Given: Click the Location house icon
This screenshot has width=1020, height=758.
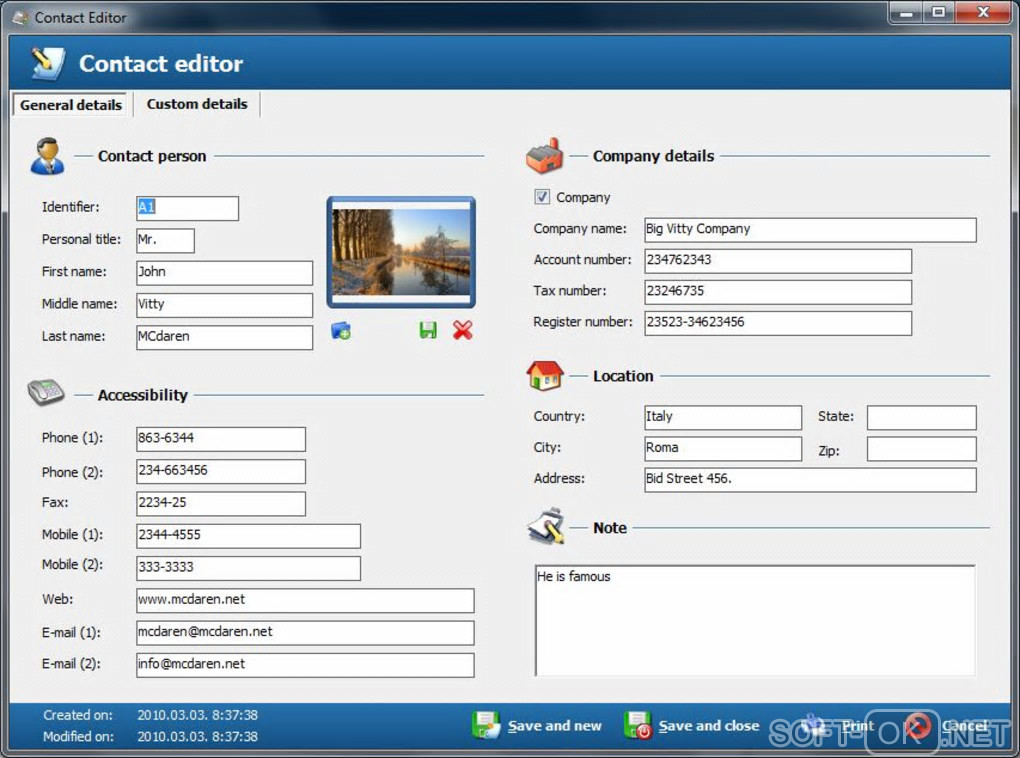Looking at the screenshot, I should point(544,375).
